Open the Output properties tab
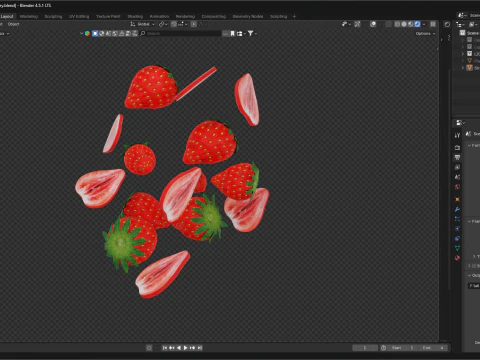This screenshot has width=480, height=360. coord(457,157)
